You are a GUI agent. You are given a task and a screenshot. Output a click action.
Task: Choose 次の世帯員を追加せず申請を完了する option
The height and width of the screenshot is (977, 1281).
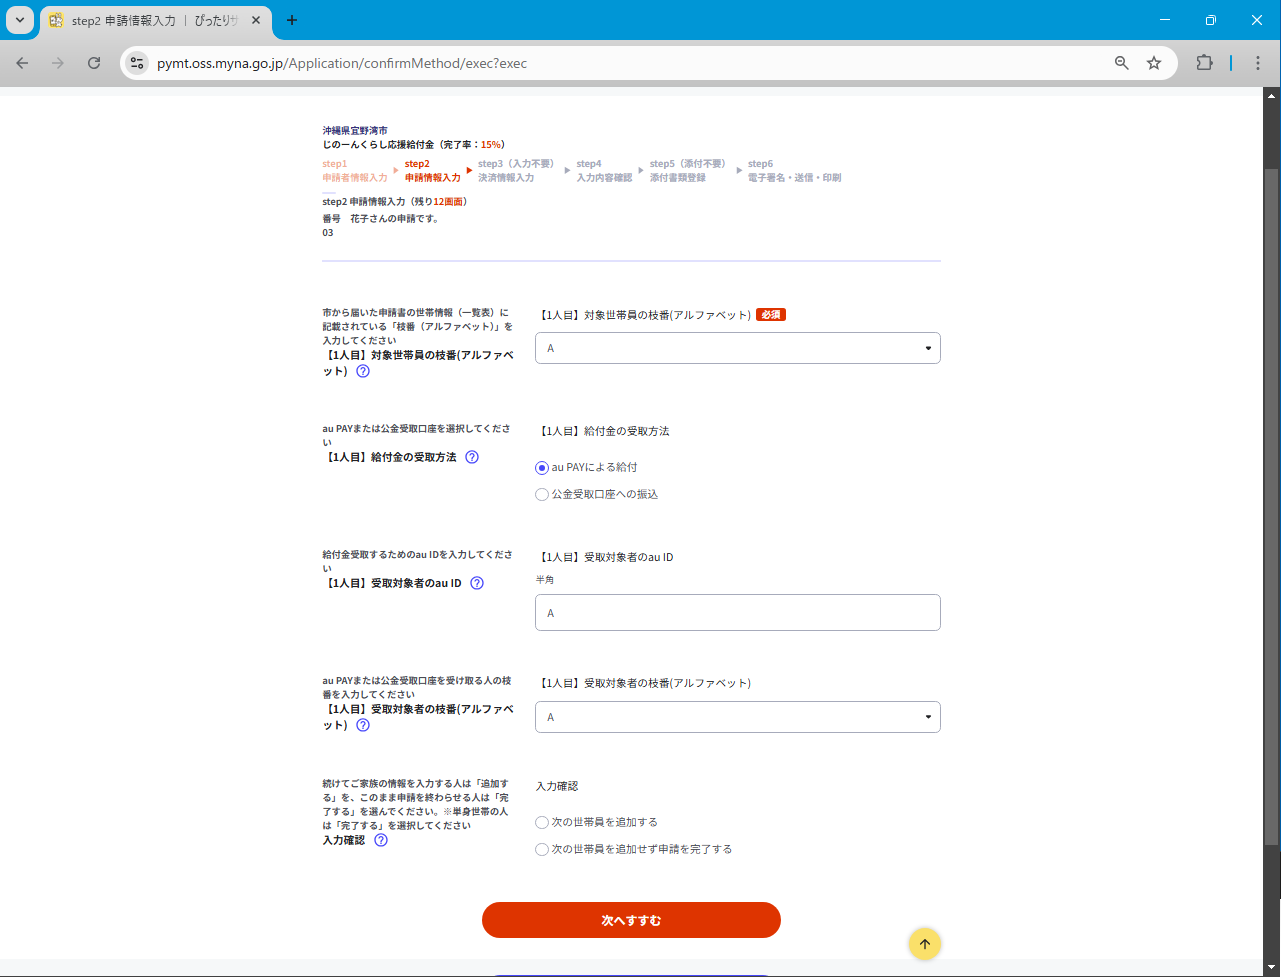point(542,849)
